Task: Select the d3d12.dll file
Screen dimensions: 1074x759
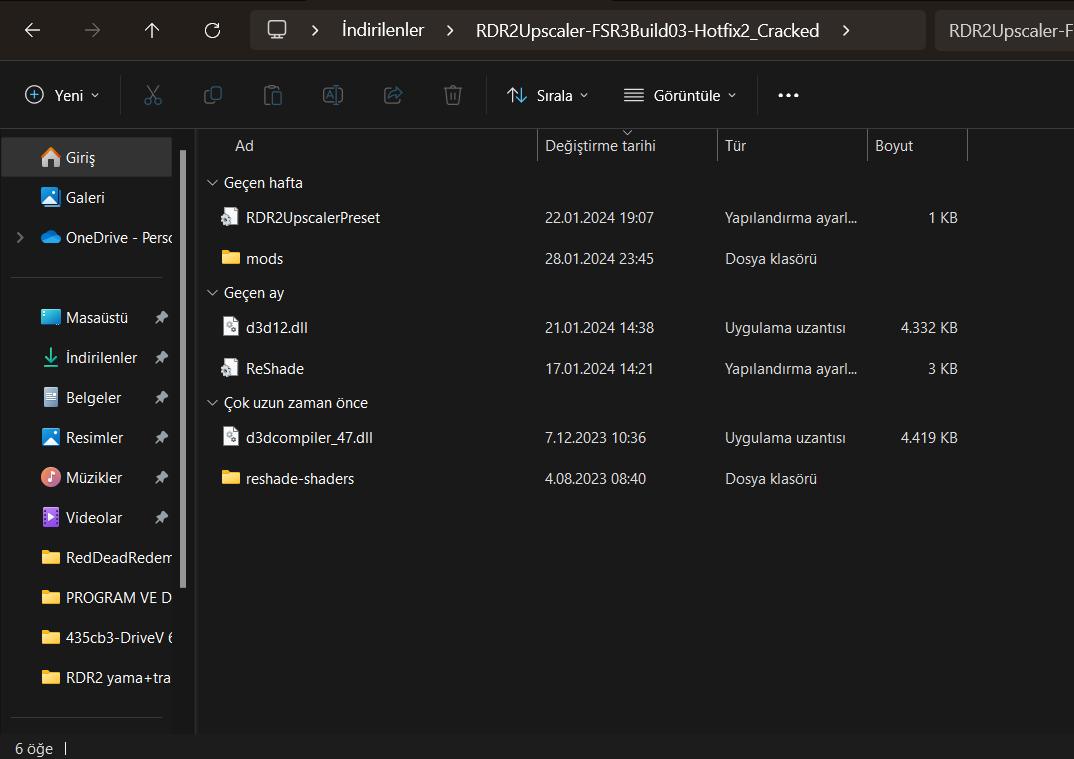Action: [270, 327]
